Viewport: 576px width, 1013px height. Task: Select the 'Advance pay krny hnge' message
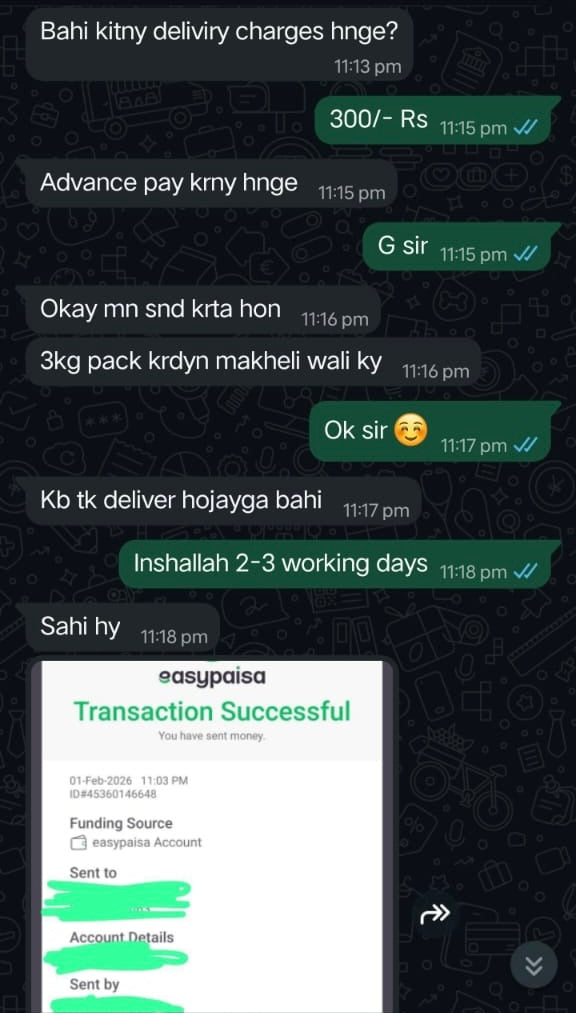206,183
